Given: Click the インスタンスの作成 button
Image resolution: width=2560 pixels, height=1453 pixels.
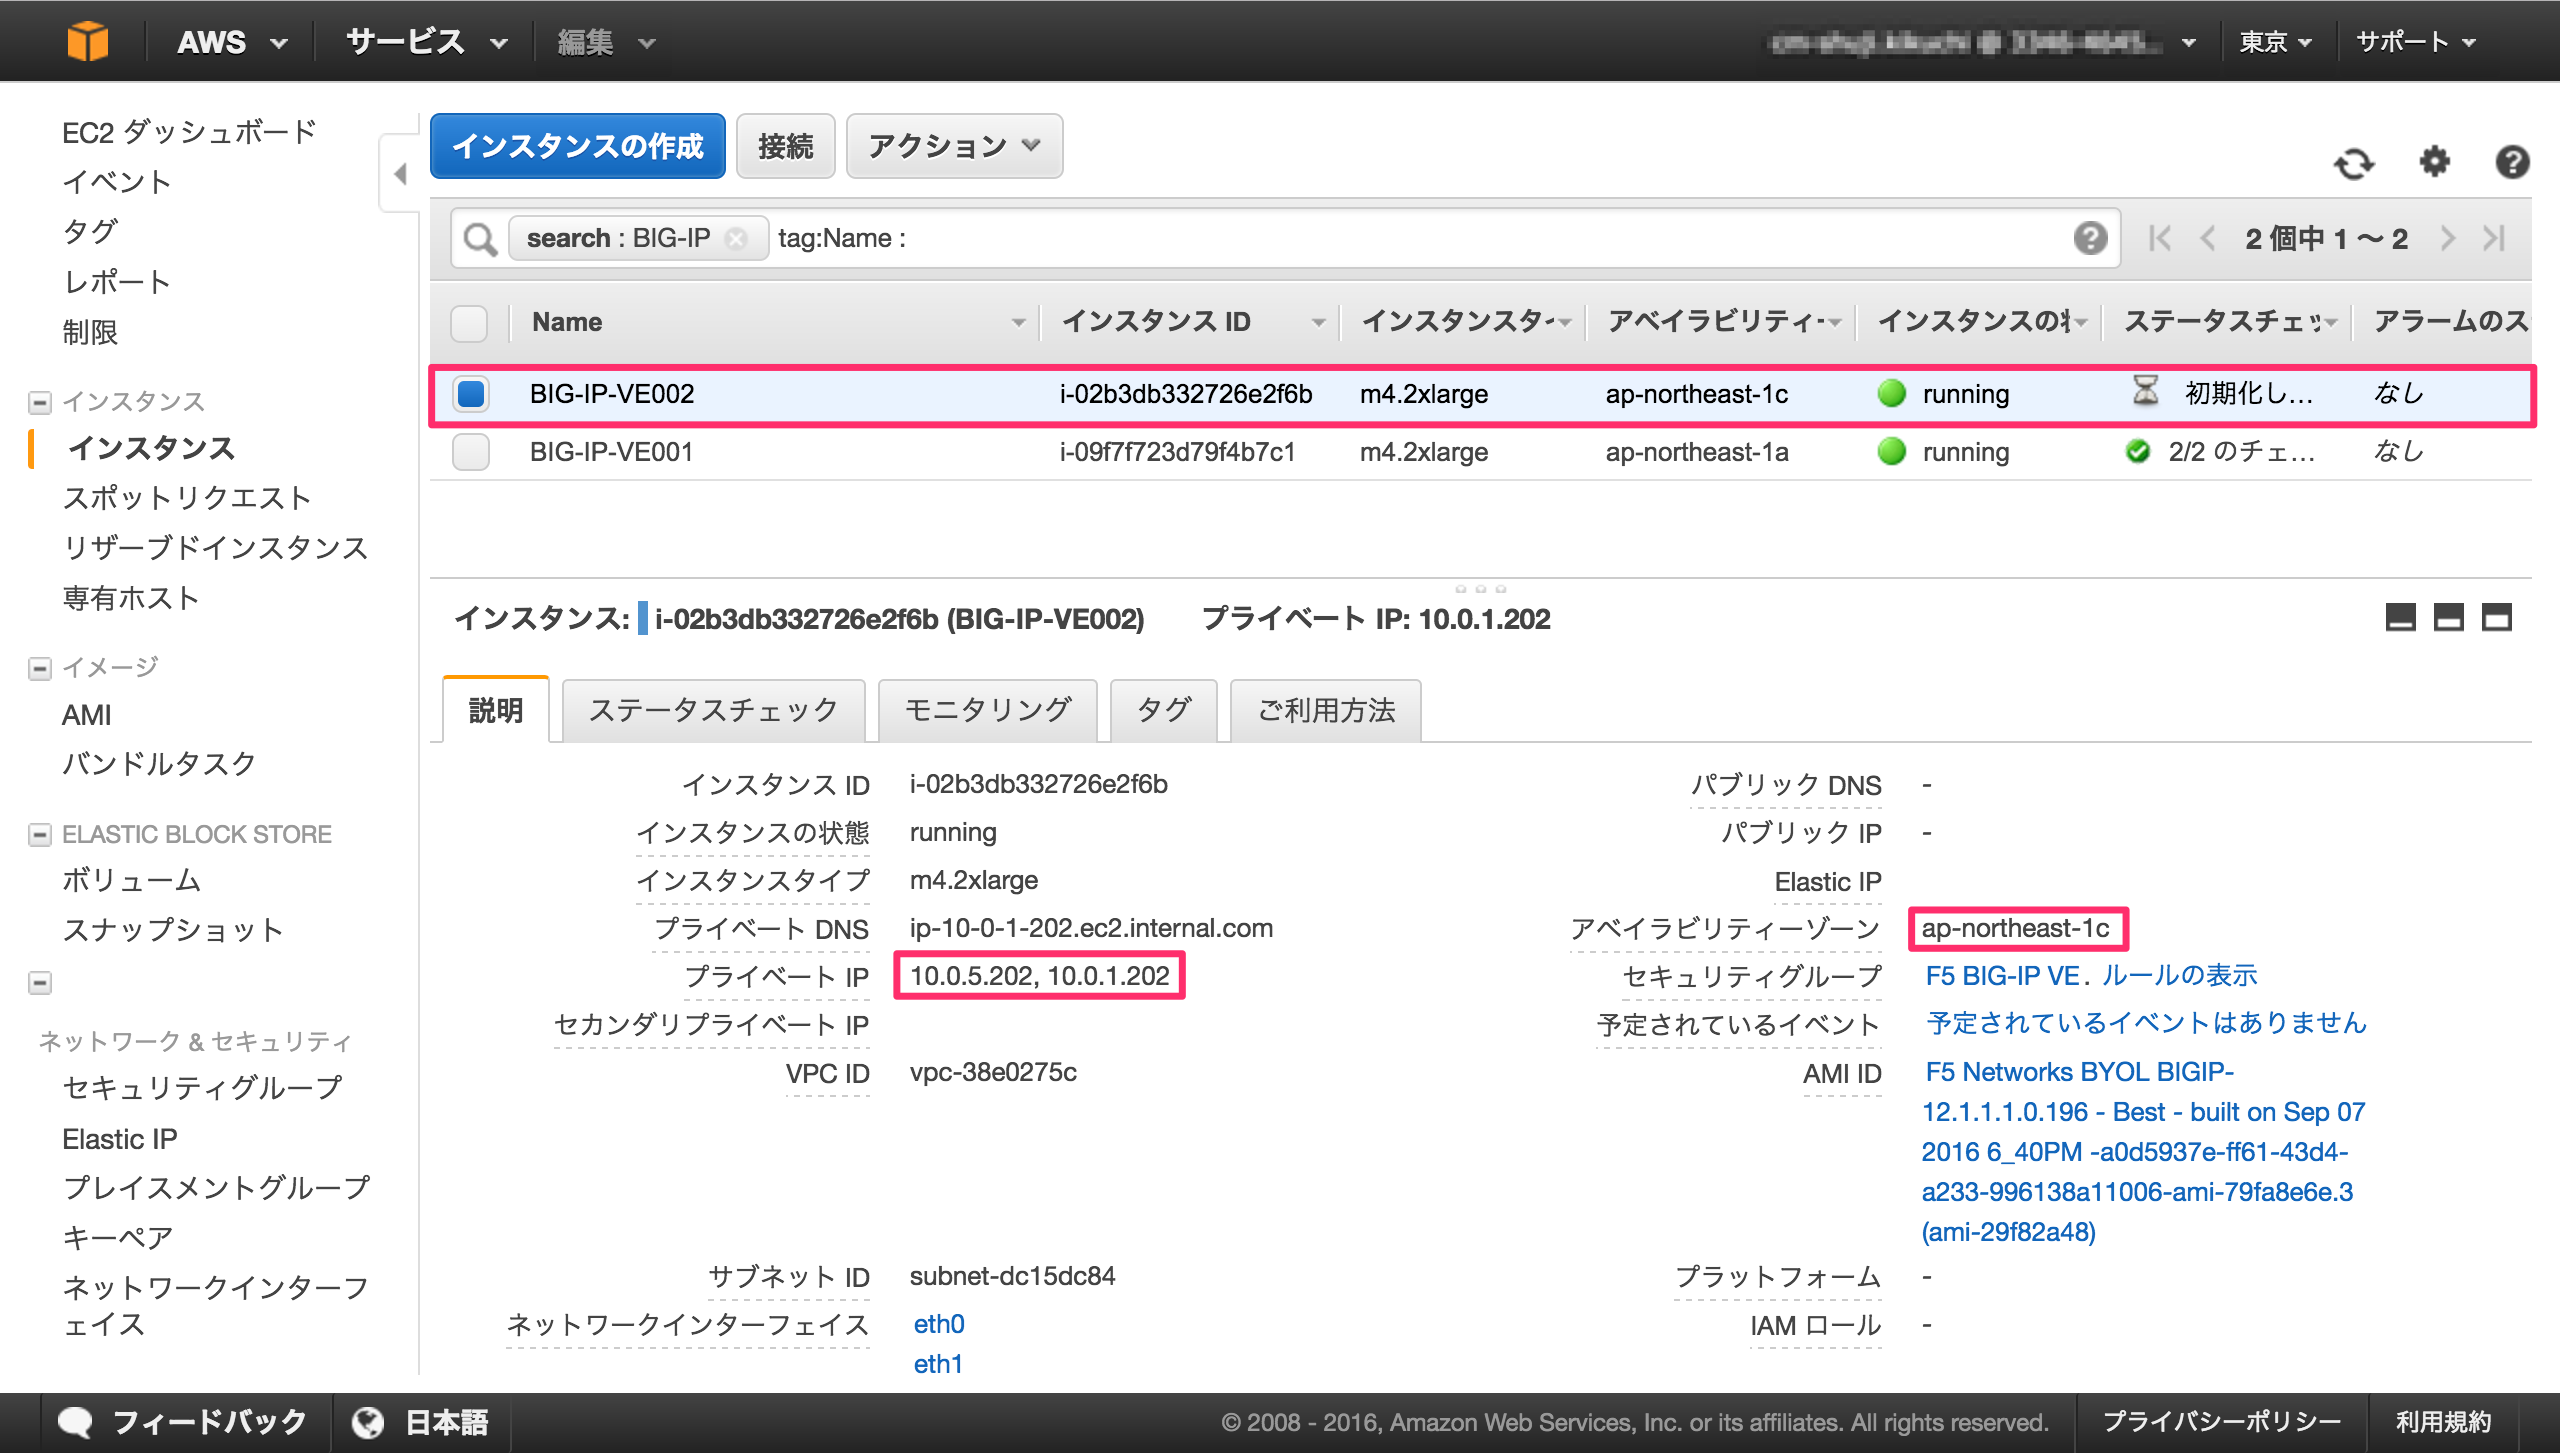Looking at the screenshot, I should [578, 146].
